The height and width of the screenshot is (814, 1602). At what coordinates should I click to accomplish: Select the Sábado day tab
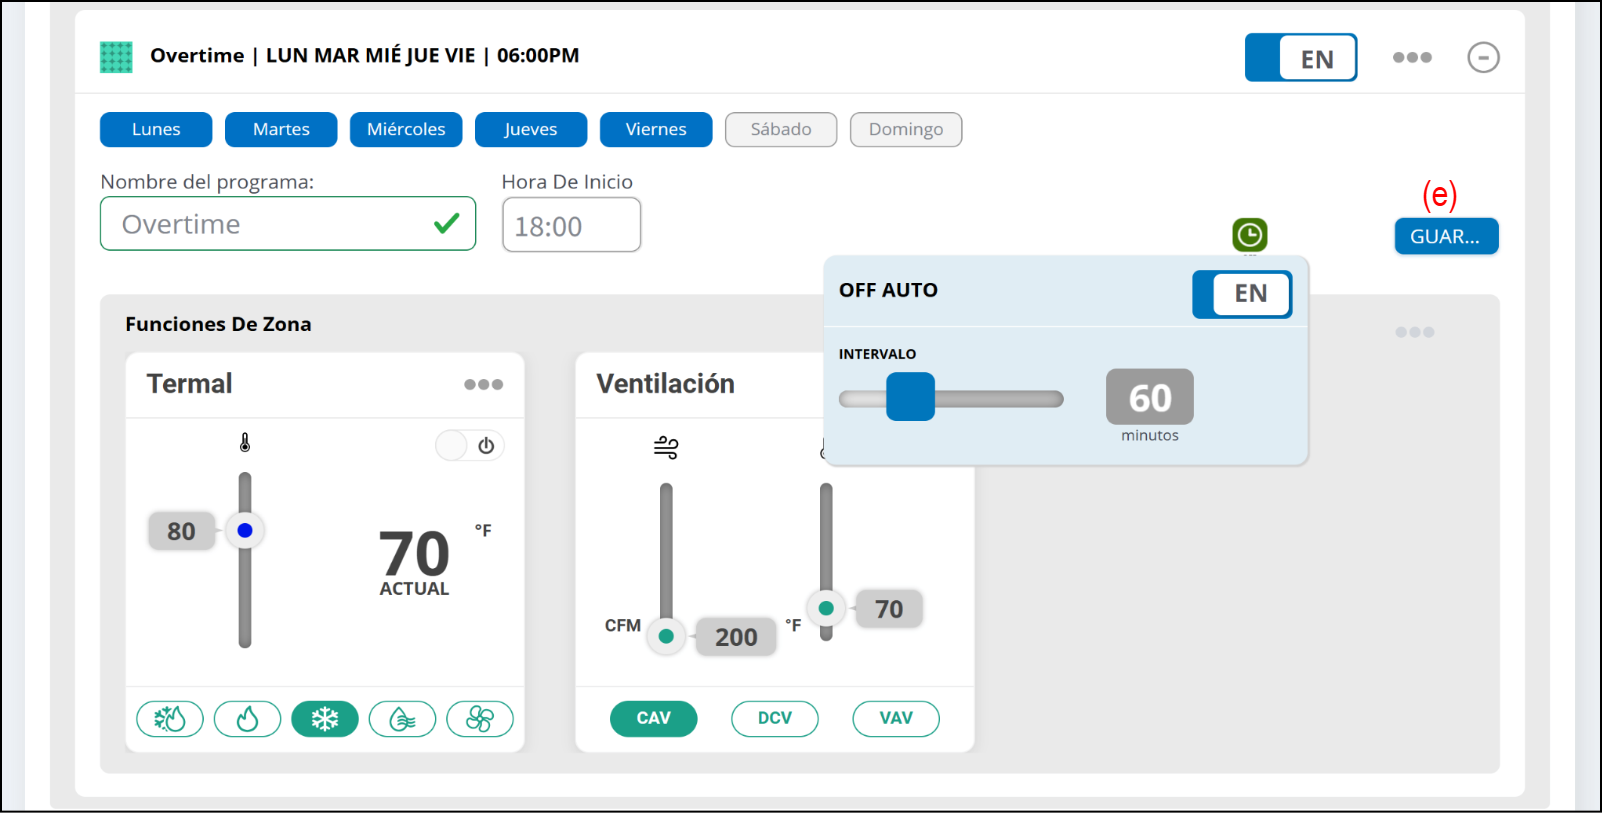pyautogui.click(x=781, y=130)
